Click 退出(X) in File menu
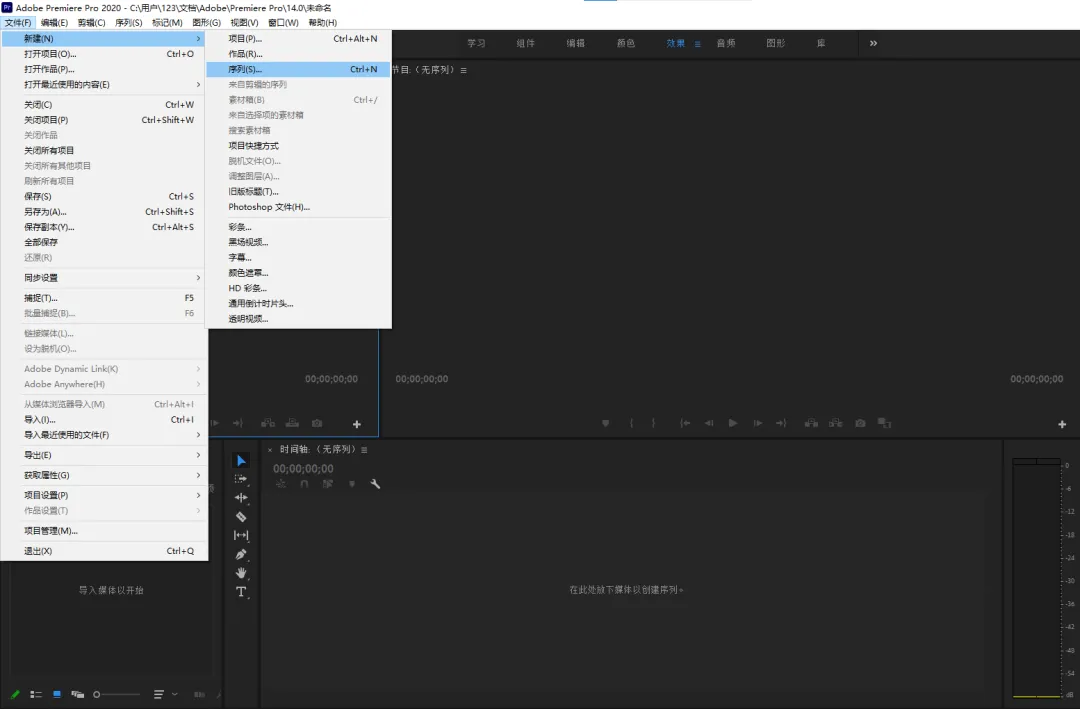The height and width of the screenshot is (709, 1080). [x=104, y=551]
